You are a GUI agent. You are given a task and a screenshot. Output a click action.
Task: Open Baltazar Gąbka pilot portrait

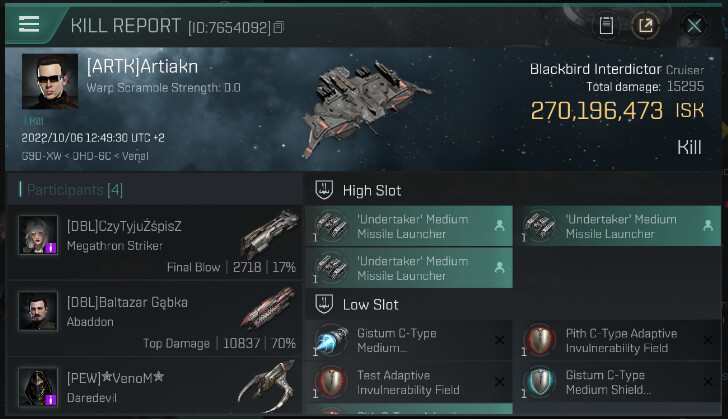(38, 310)
